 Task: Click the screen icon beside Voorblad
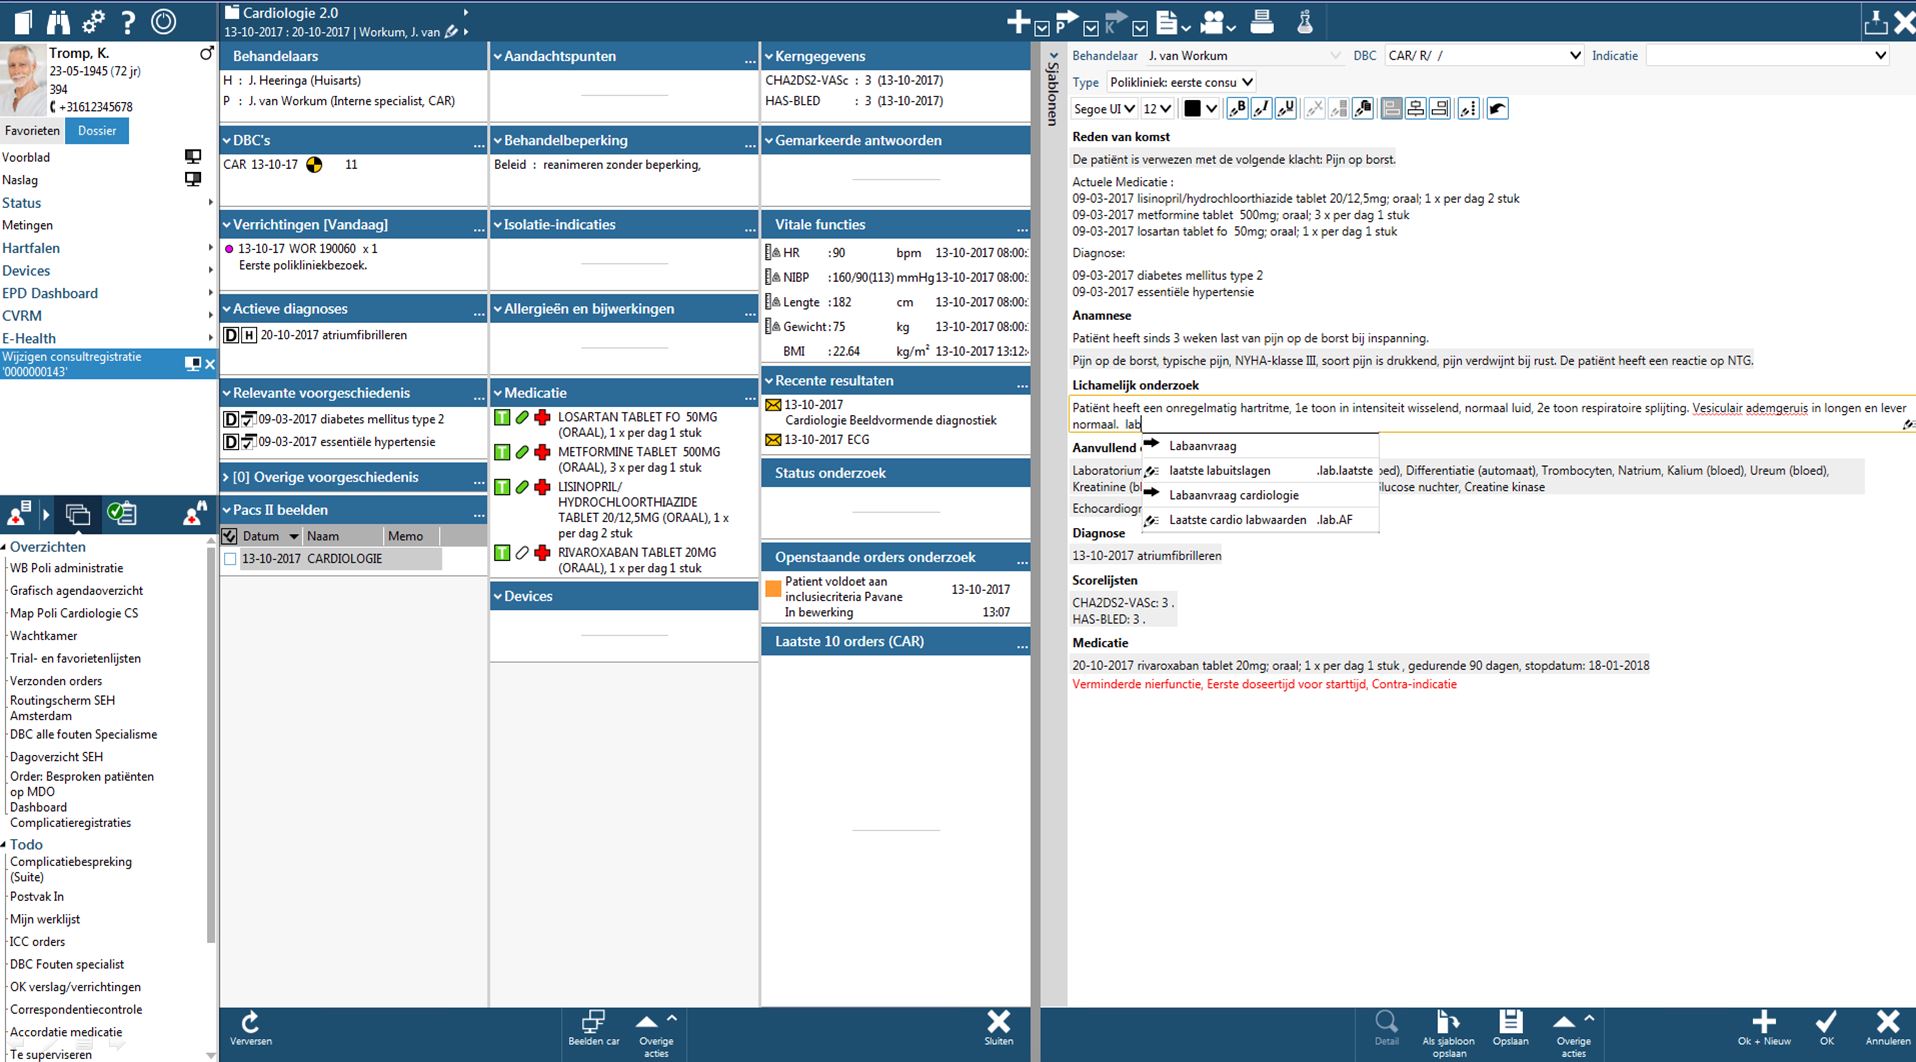(x=193, y=157)
